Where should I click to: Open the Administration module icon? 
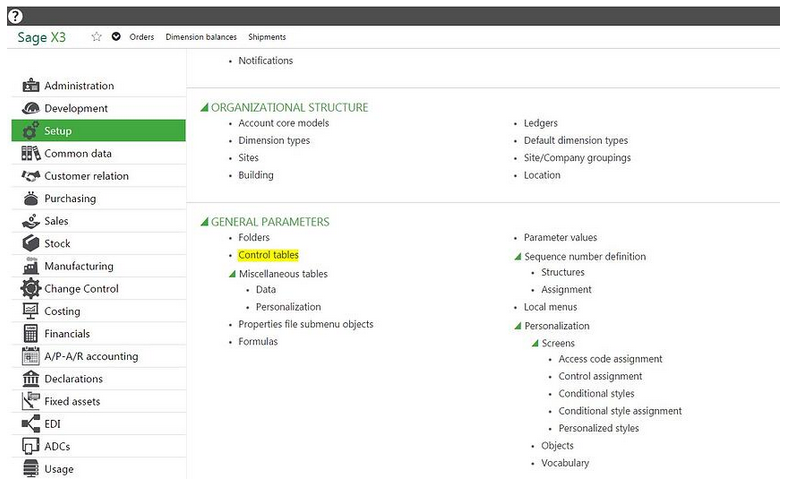tap(30, 86)
